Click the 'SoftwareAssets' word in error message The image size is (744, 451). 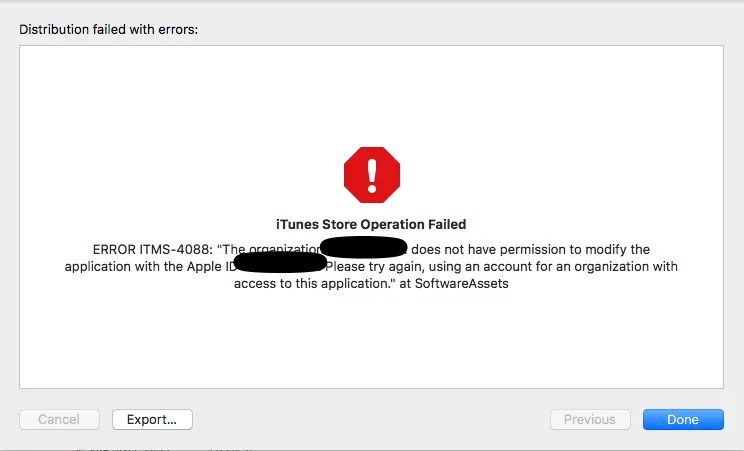(x=462, y=283)
